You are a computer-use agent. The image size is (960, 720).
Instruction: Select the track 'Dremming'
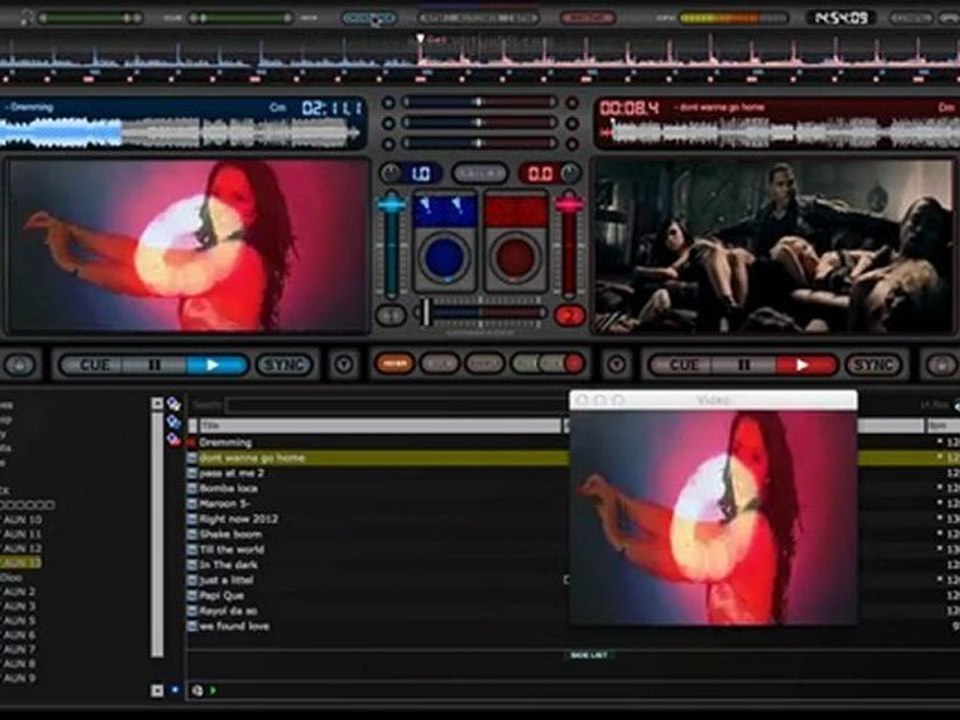pos(225,442)
